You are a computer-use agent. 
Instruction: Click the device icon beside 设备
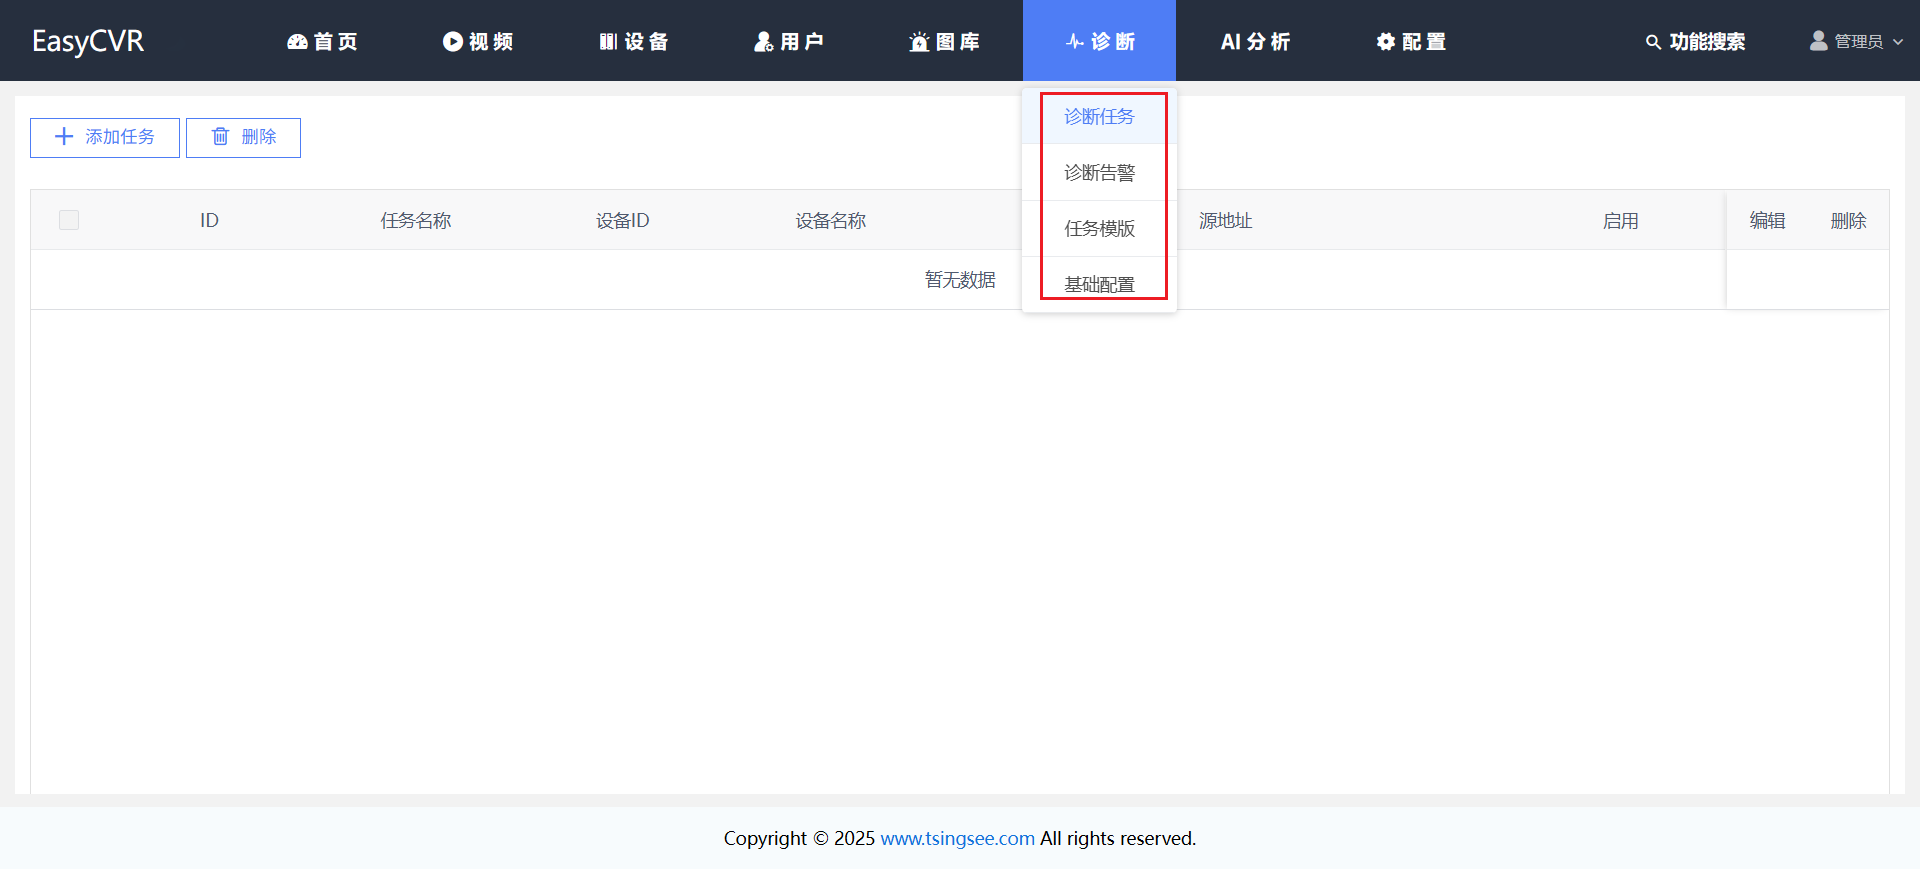(x=608, y=42)
